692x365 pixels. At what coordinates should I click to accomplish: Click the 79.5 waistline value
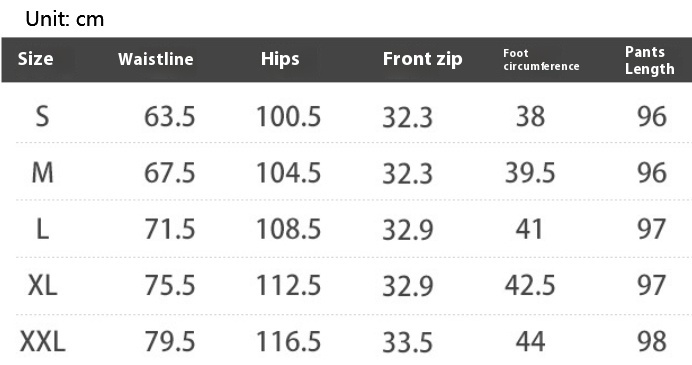coord(169,342)
